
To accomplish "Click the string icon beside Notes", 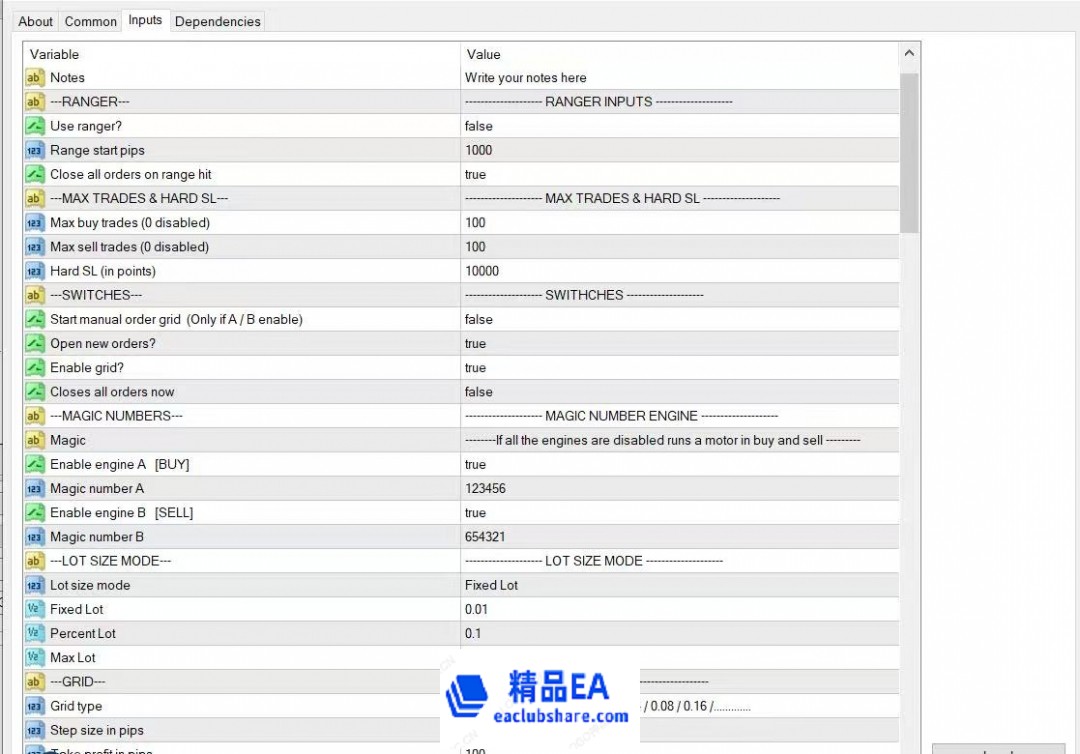I will pyautogui.click(x=35, y=78).
